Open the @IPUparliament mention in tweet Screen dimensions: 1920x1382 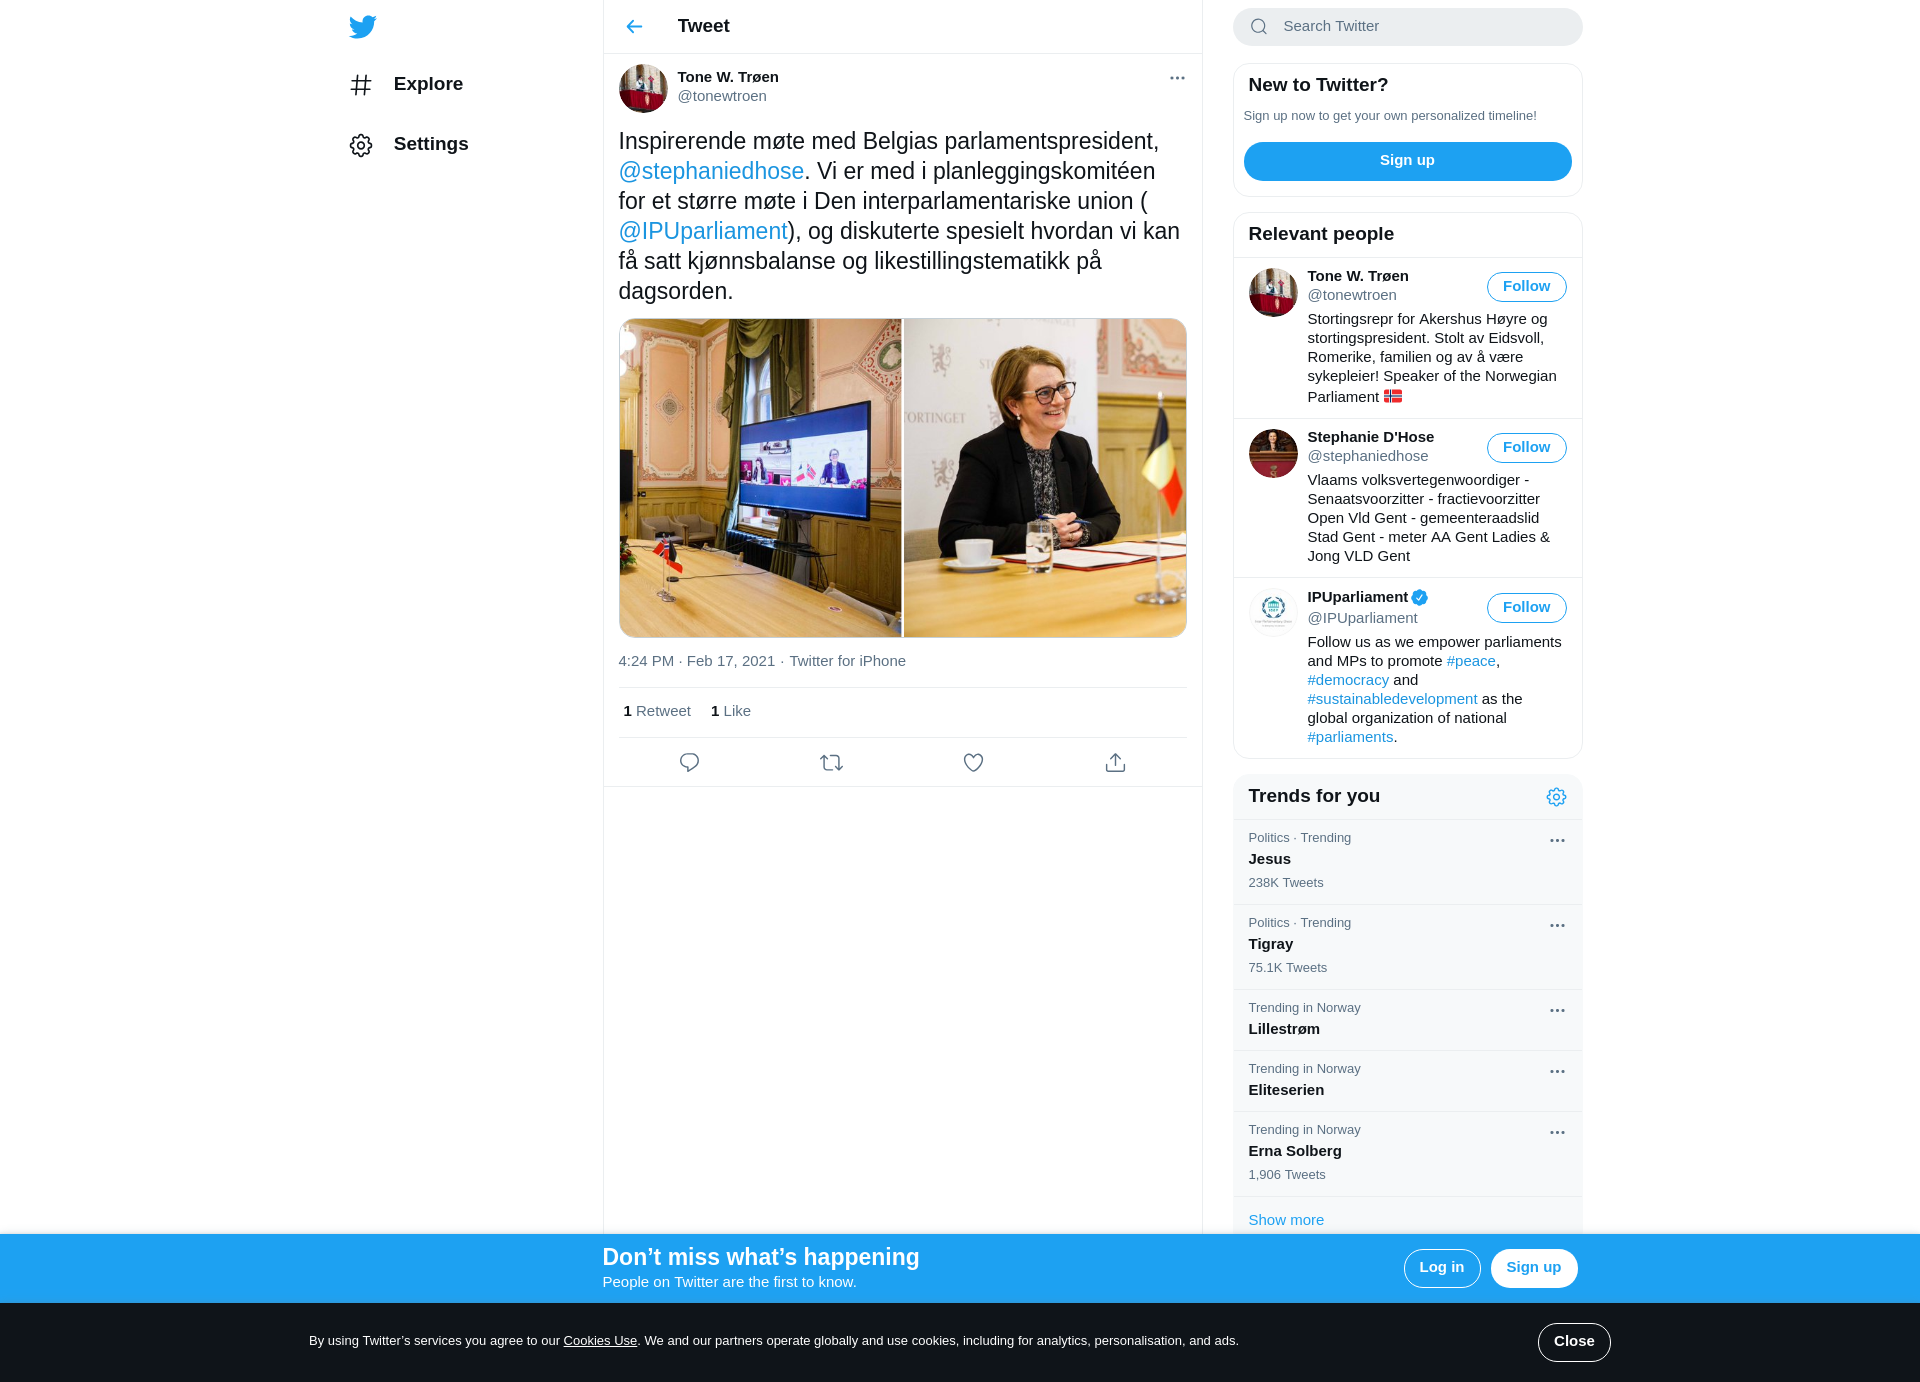(703, 231)
